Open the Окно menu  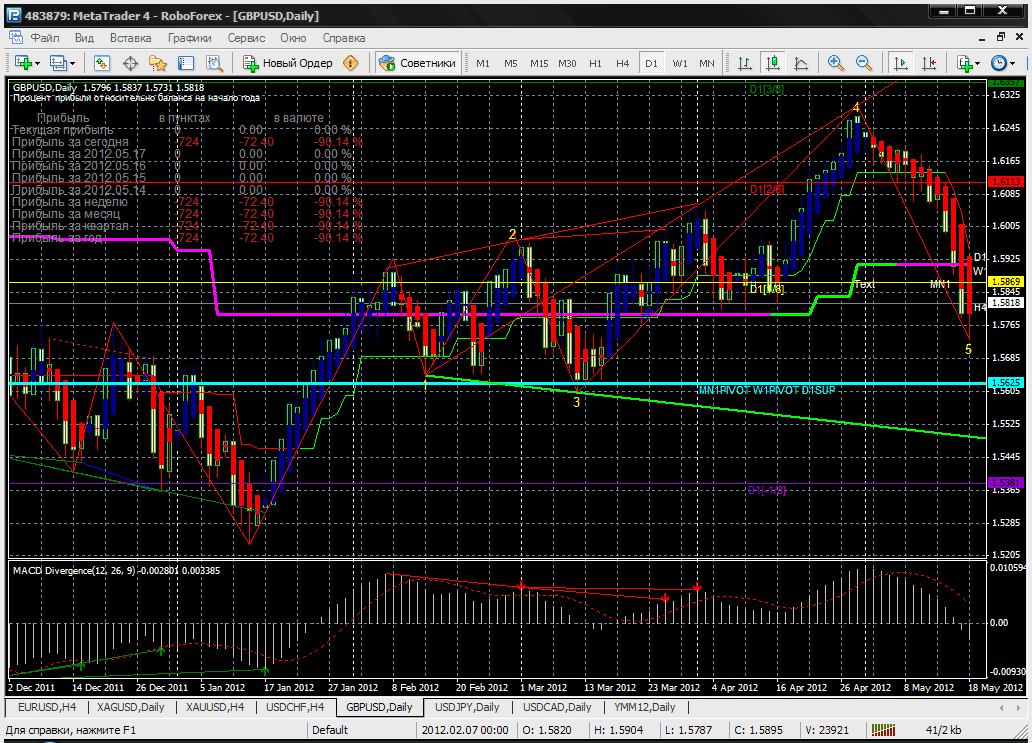[294, 38]
